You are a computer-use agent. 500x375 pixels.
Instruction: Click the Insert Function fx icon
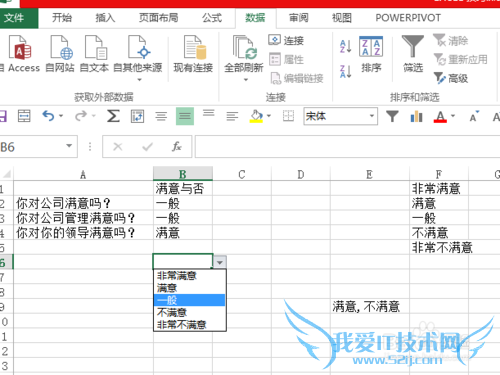pyautogui.click(x=177, y=146)
